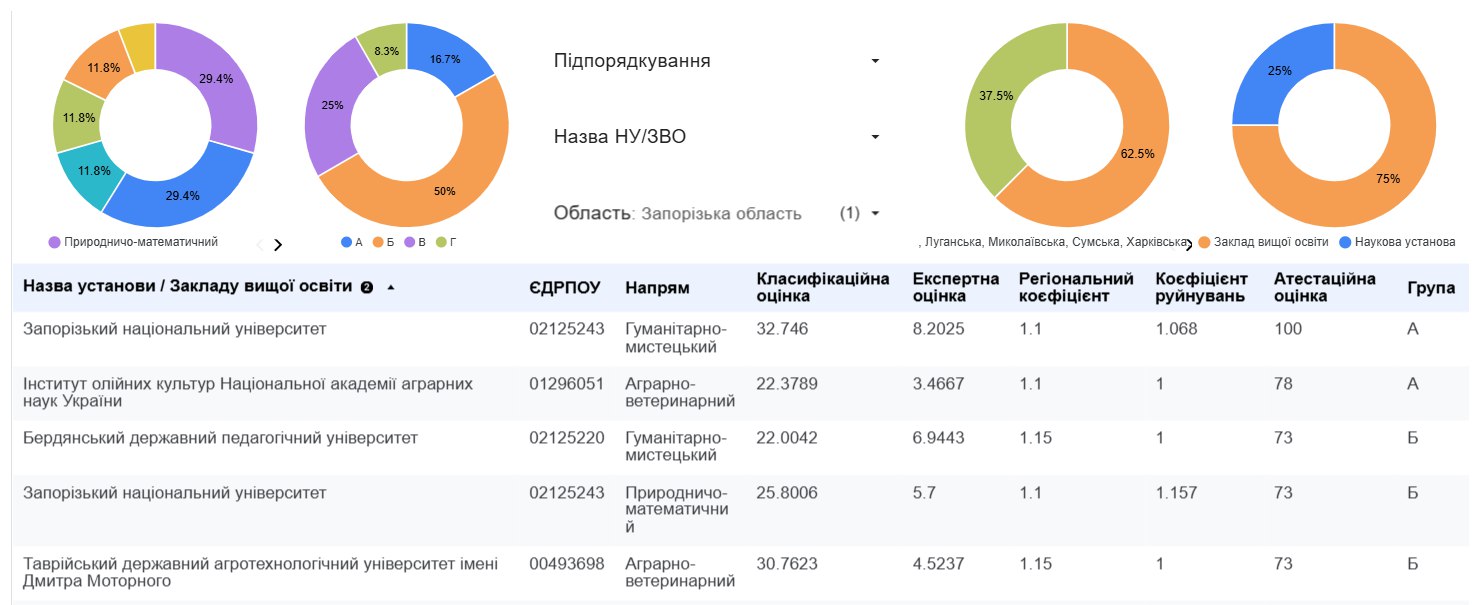1484x605 pixels.
Task: Click next arrow in first chart legend
Action: click(x=278, y=244)
